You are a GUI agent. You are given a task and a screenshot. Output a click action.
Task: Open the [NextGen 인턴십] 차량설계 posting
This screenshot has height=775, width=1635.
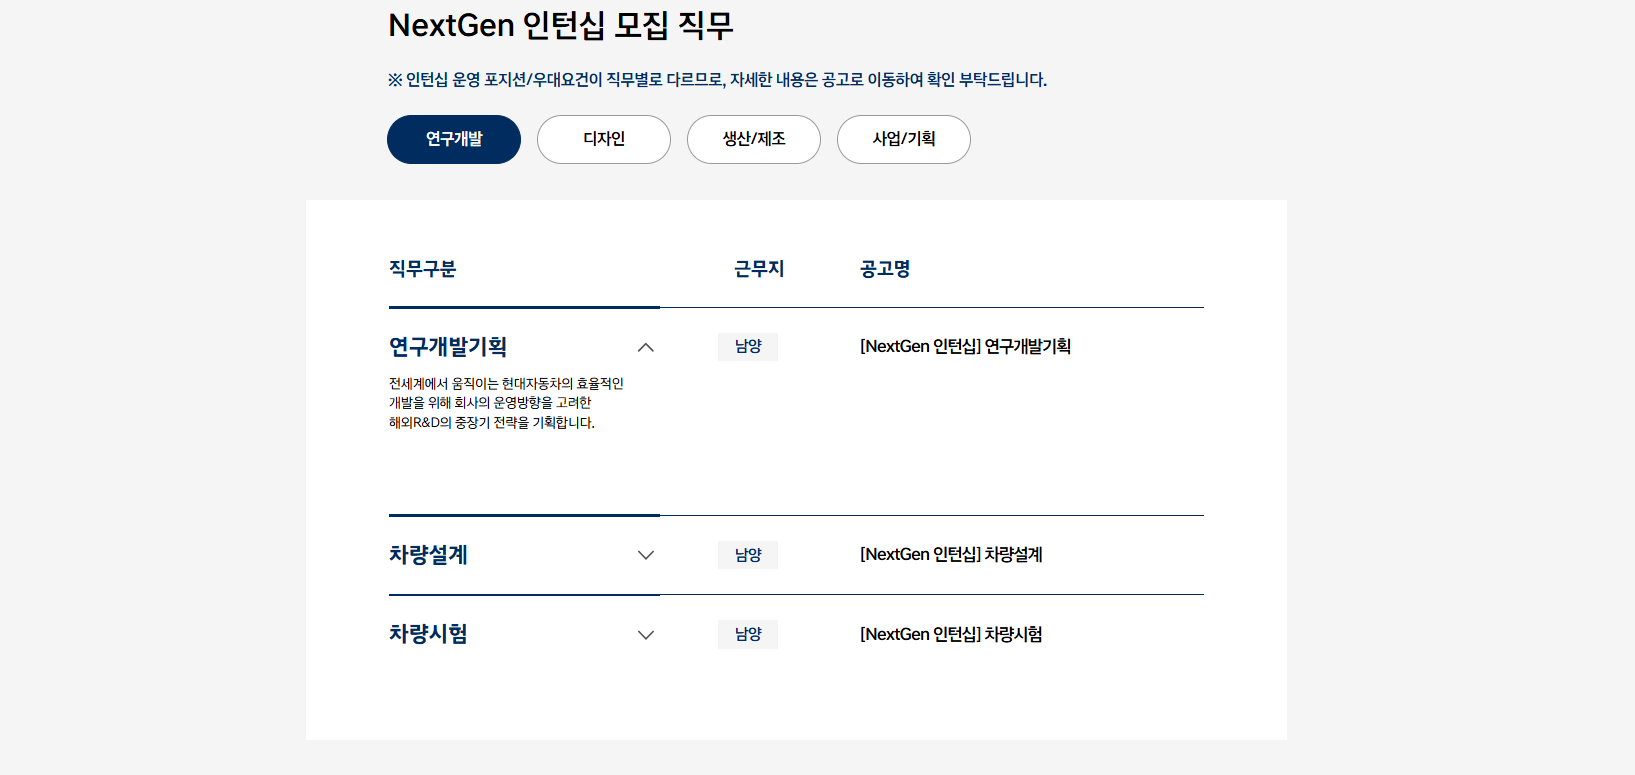[x=950, y=555]
